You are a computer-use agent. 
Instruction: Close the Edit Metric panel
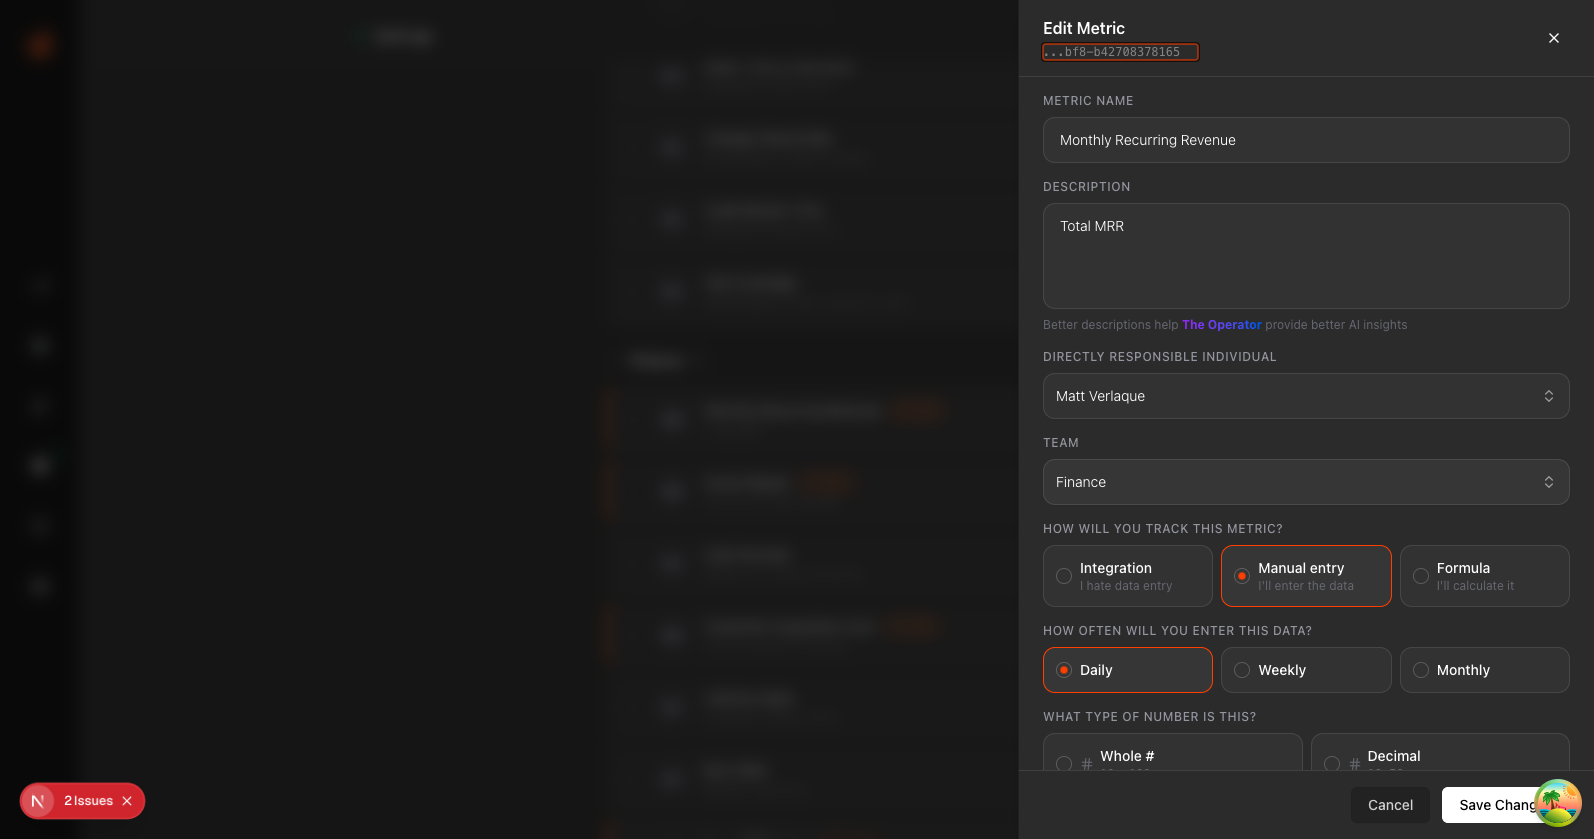click(x=1553, y=38)
